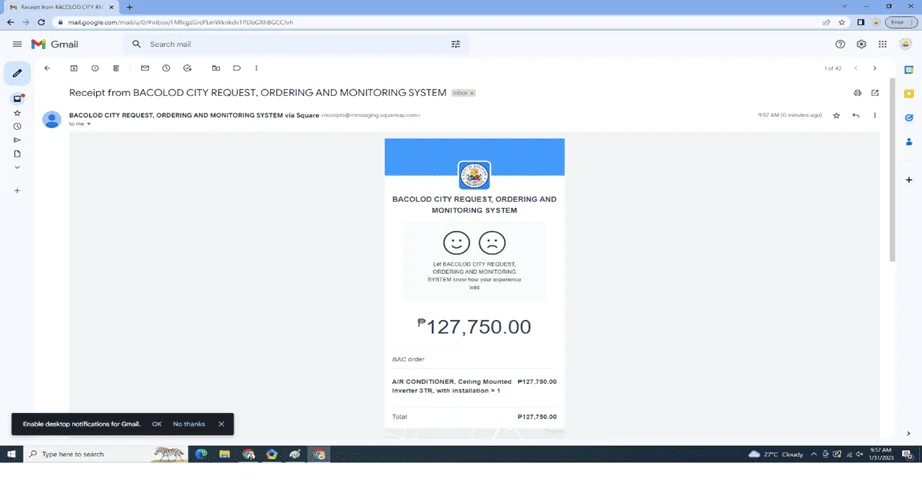The height and width of the screenshot is (502, 922).
Task: Open Snoozed mail in the sidebar
Action: click(x=17, y=126)
